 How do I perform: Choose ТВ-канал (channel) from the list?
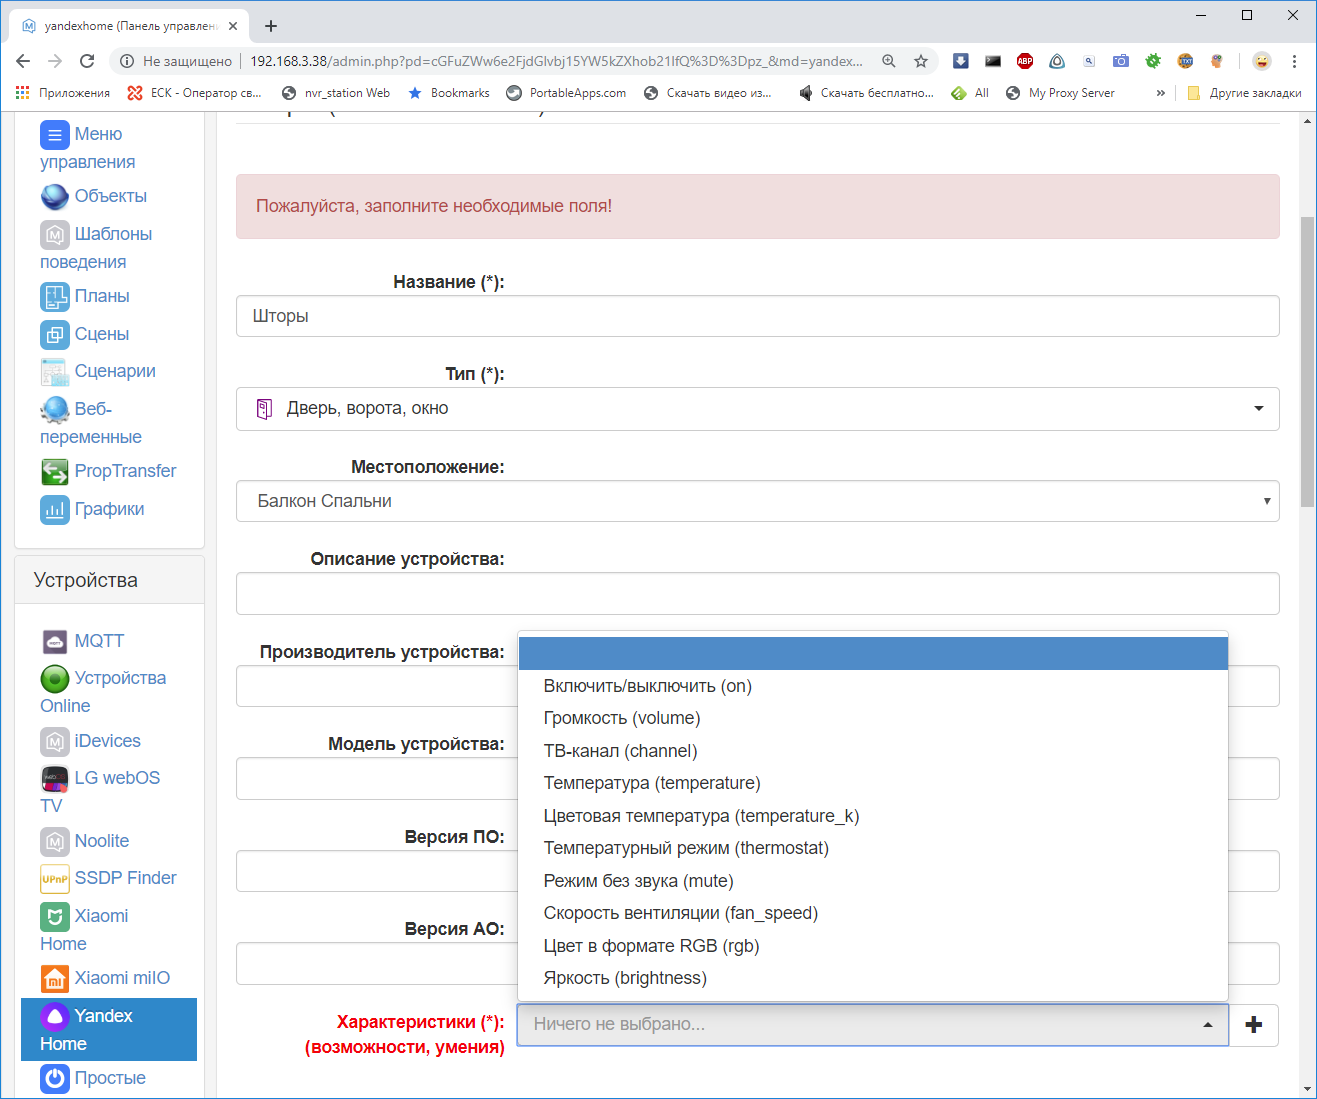(x=873, y=751)
